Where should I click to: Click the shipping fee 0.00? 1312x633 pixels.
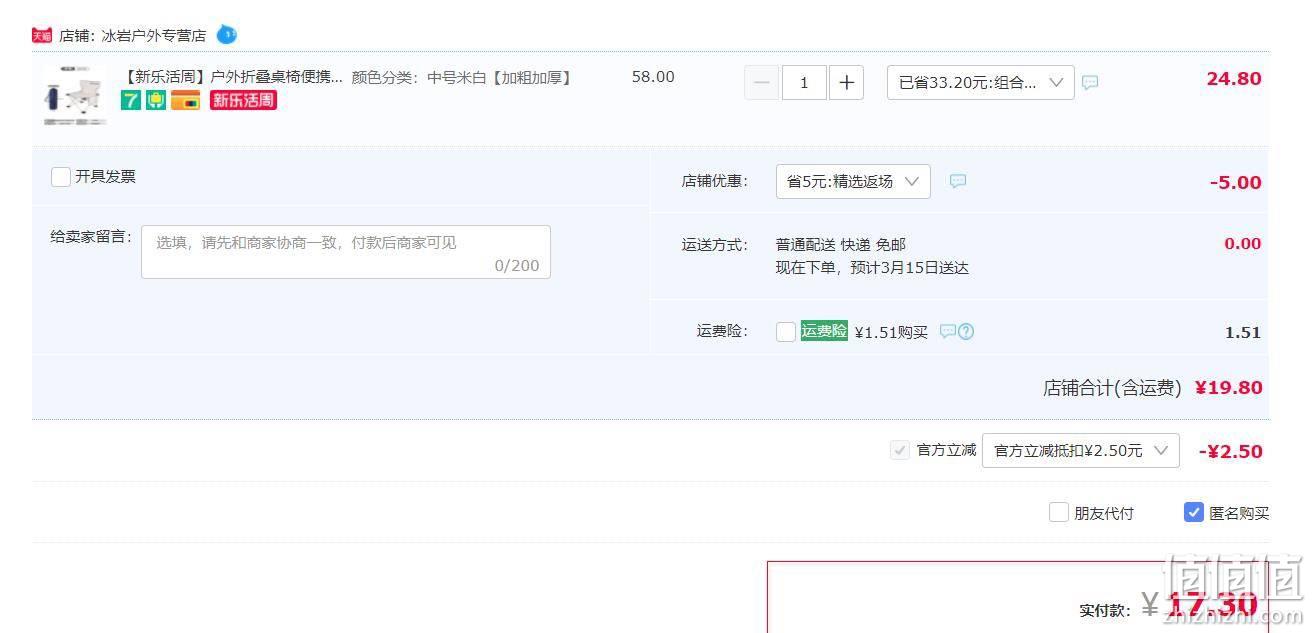[1243, 244]
